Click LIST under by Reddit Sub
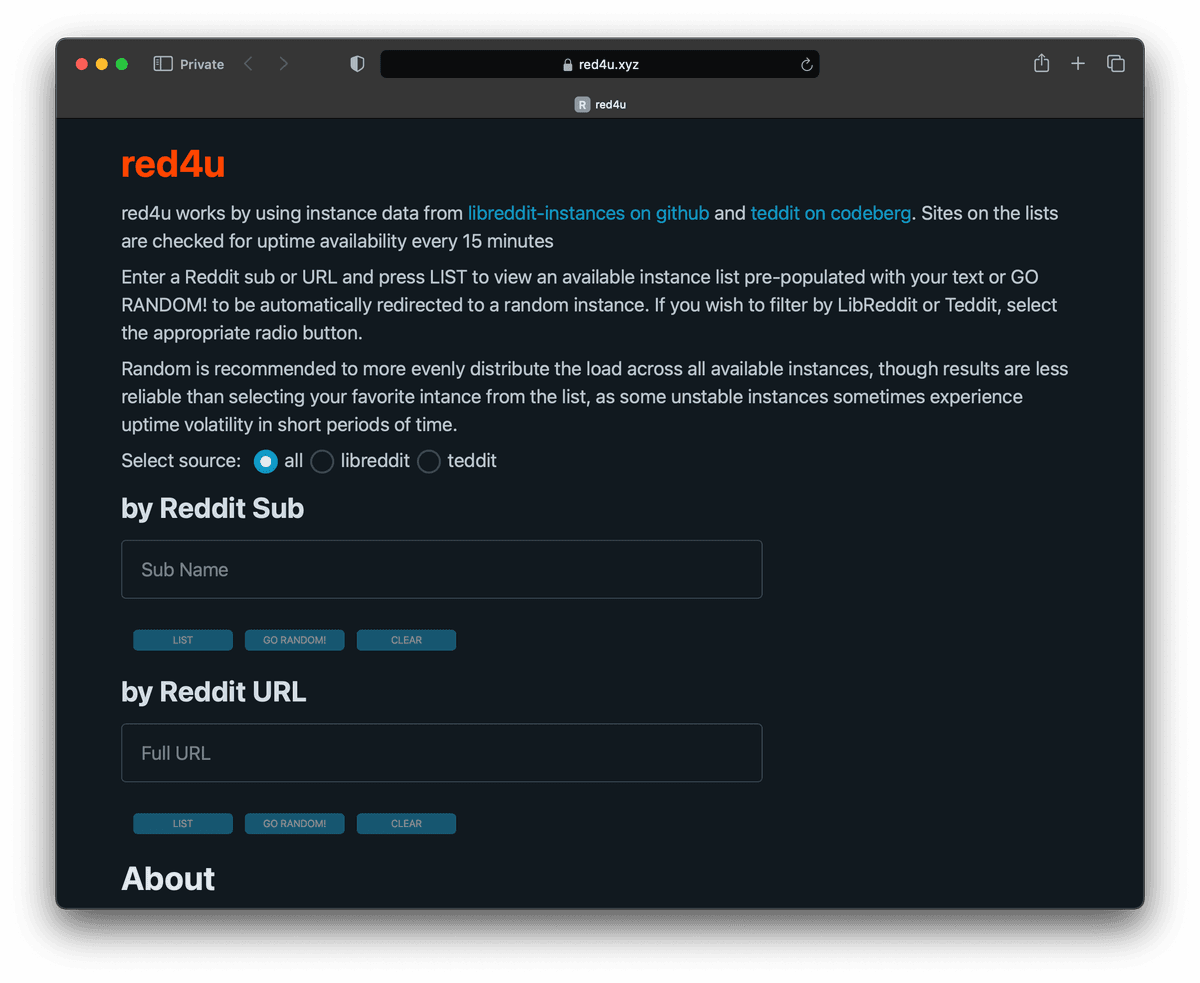The height and width of the screenshot is (983, 1200). (x=183, y=640)
